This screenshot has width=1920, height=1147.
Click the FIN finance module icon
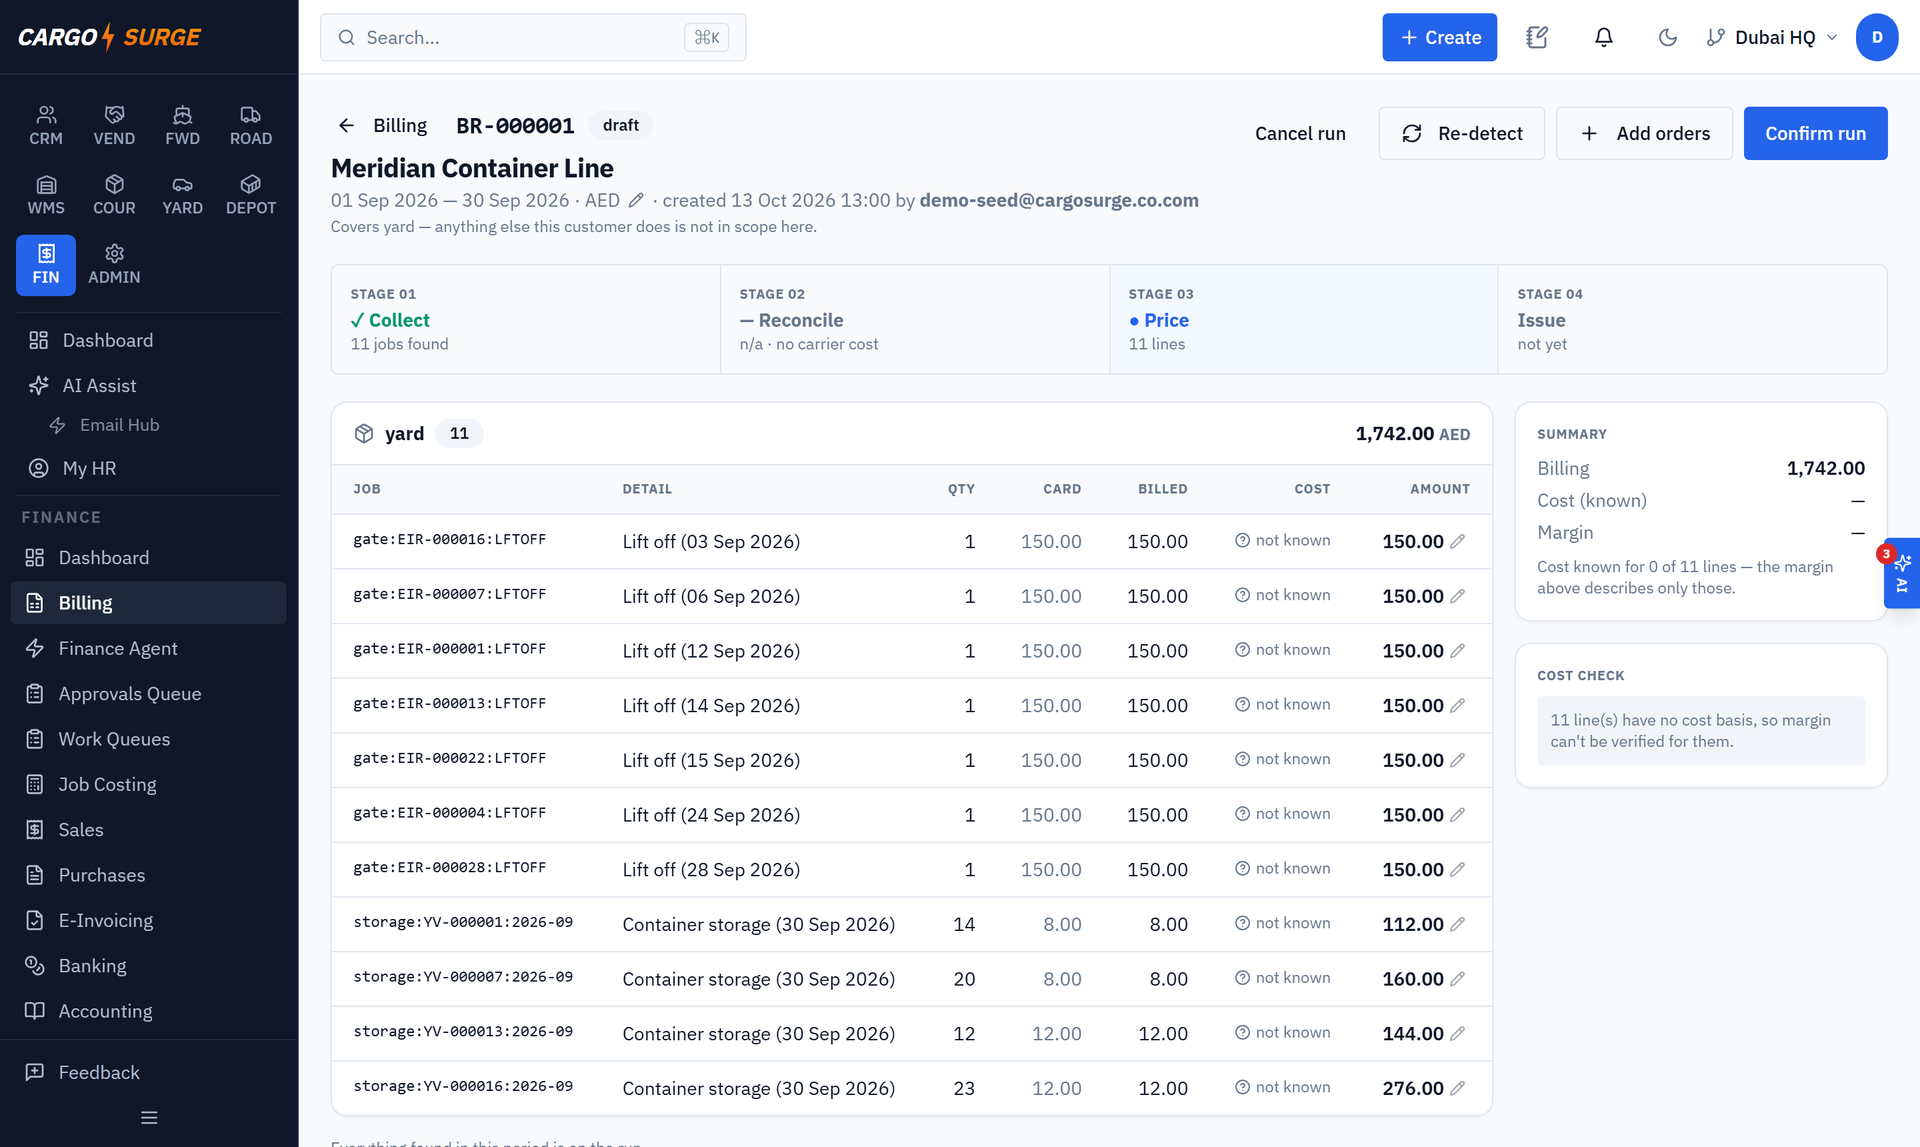coord(46,265)
